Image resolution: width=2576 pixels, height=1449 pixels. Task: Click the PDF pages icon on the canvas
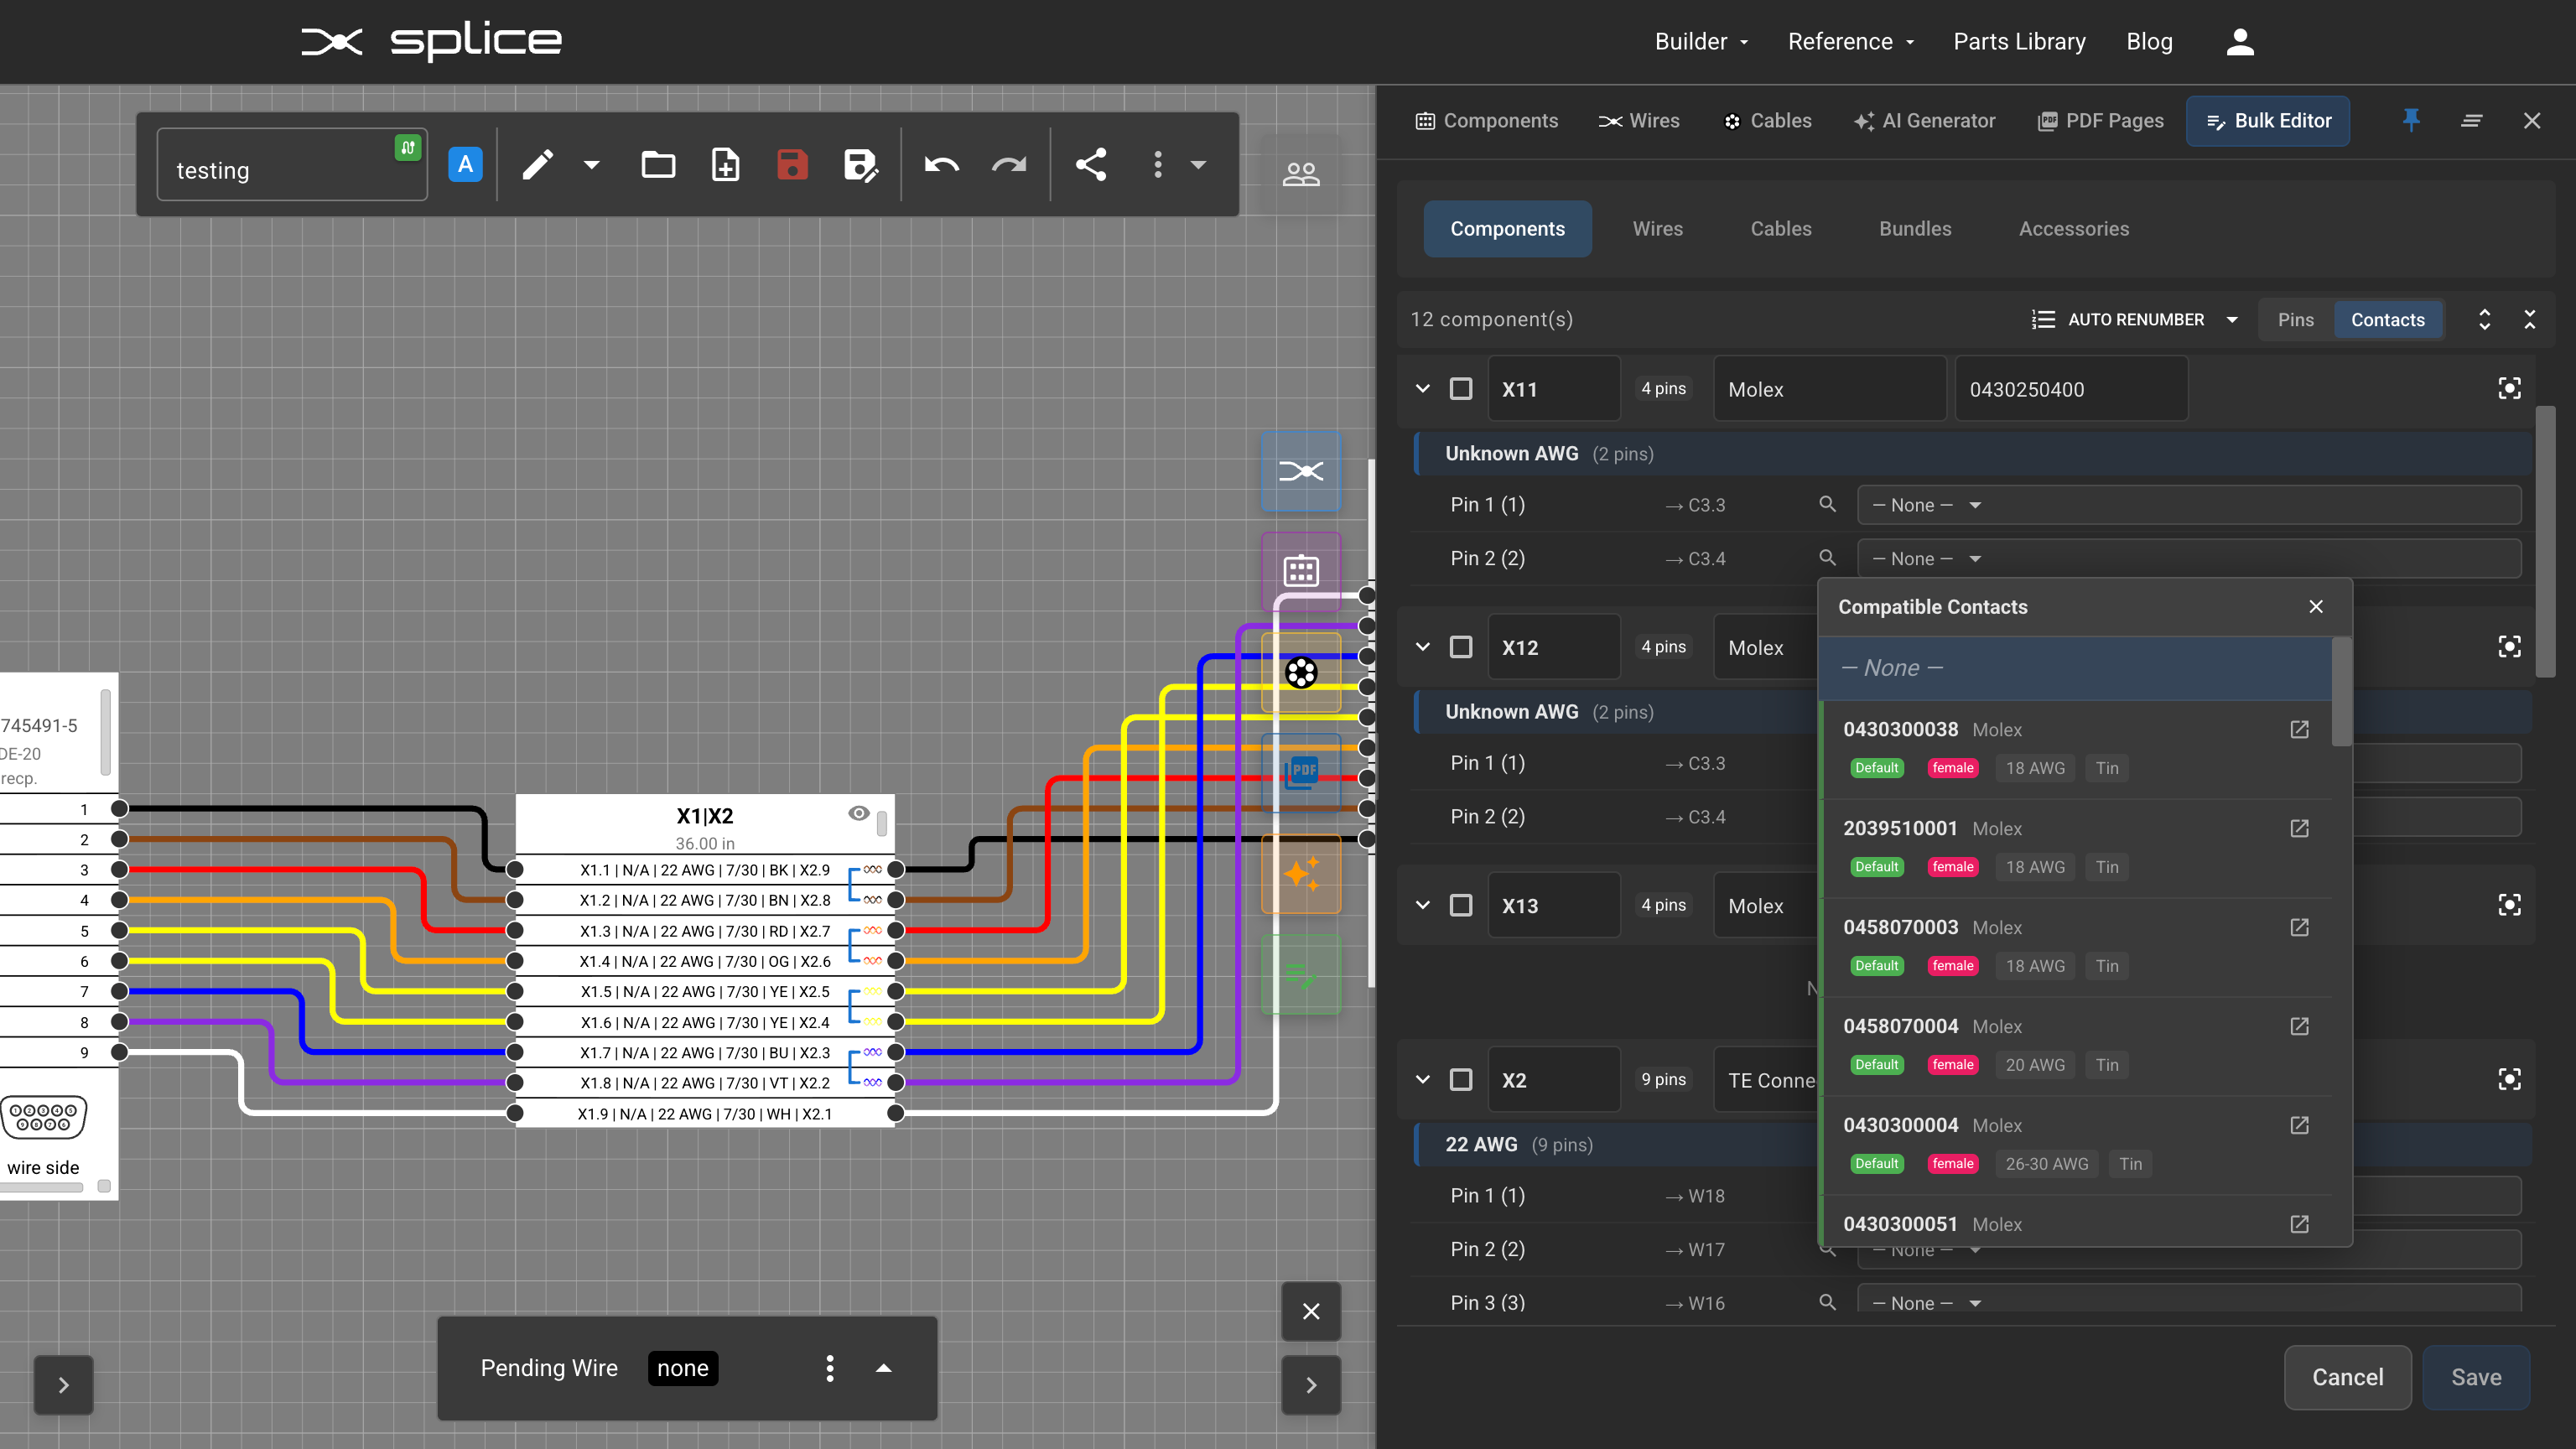[x=1301, y=772]
